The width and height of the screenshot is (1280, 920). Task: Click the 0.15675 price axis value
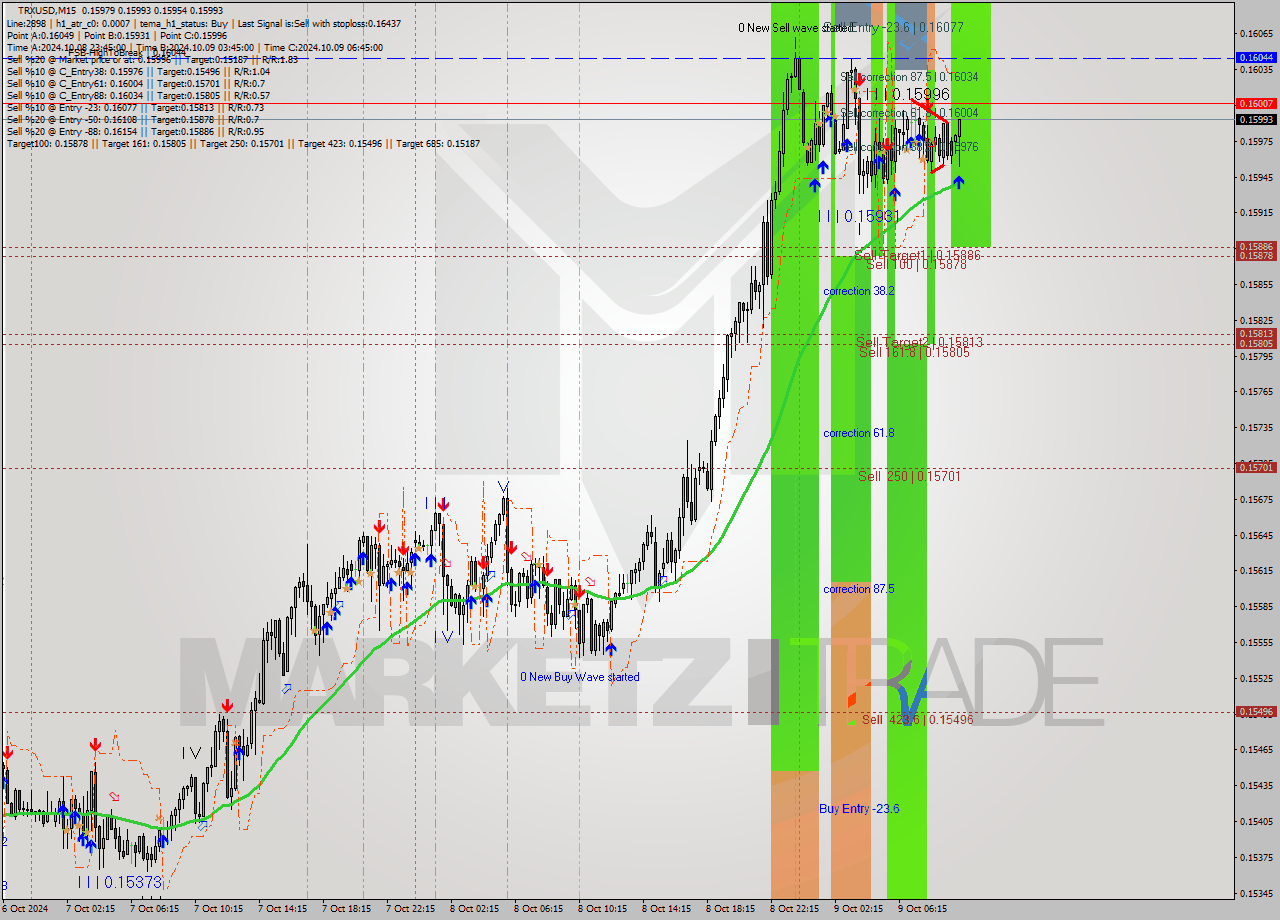pyautogui.click(x=1256, y=499)
